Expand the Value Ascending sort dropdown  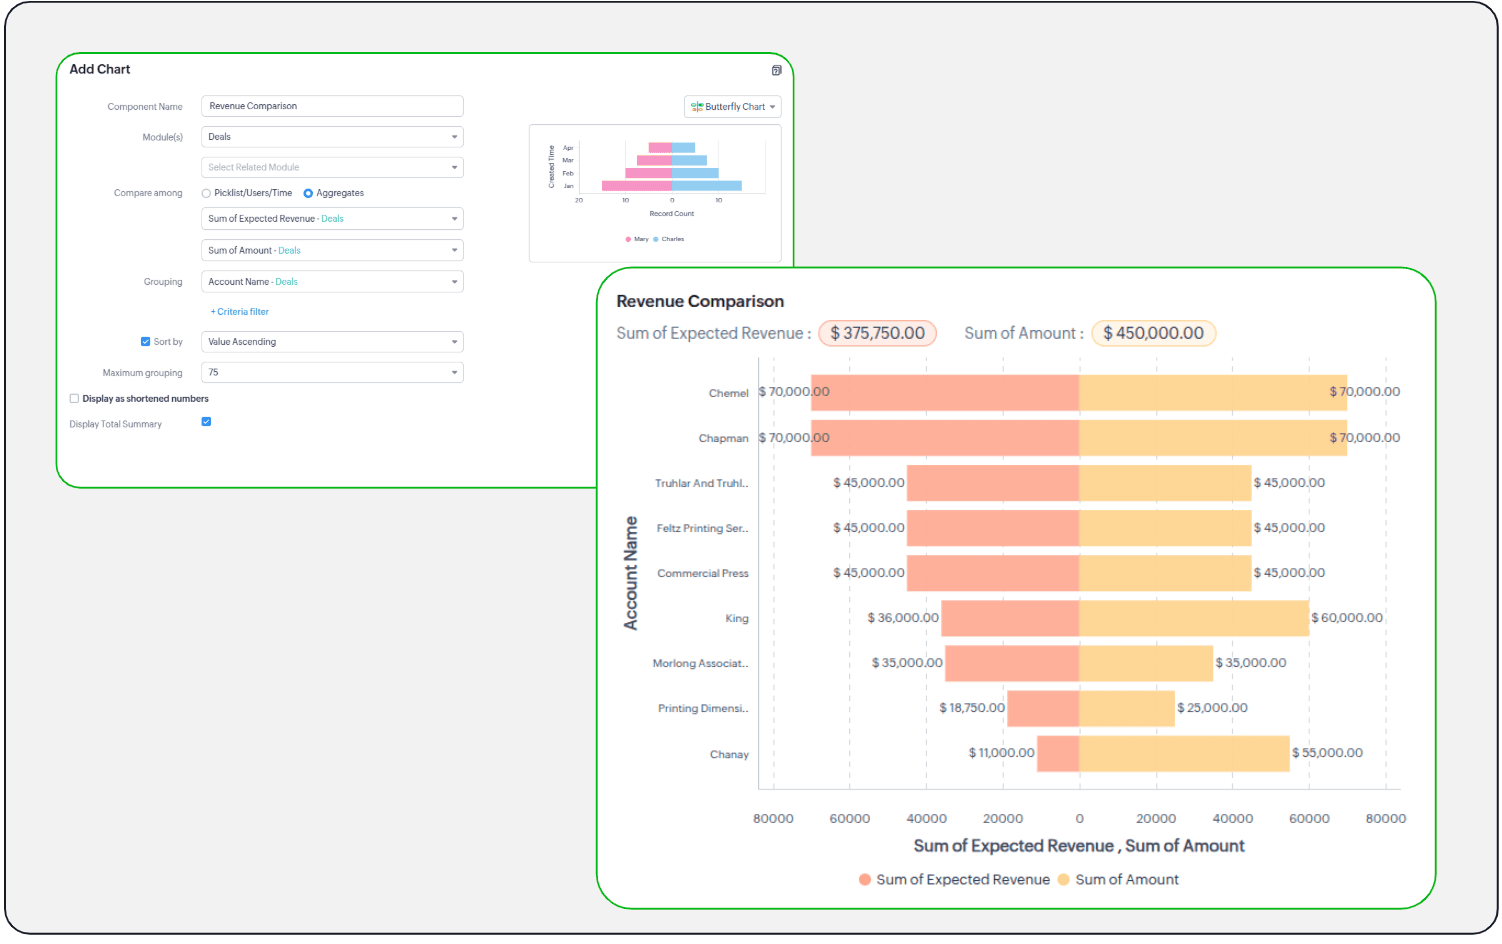click(x=332, y=342)
